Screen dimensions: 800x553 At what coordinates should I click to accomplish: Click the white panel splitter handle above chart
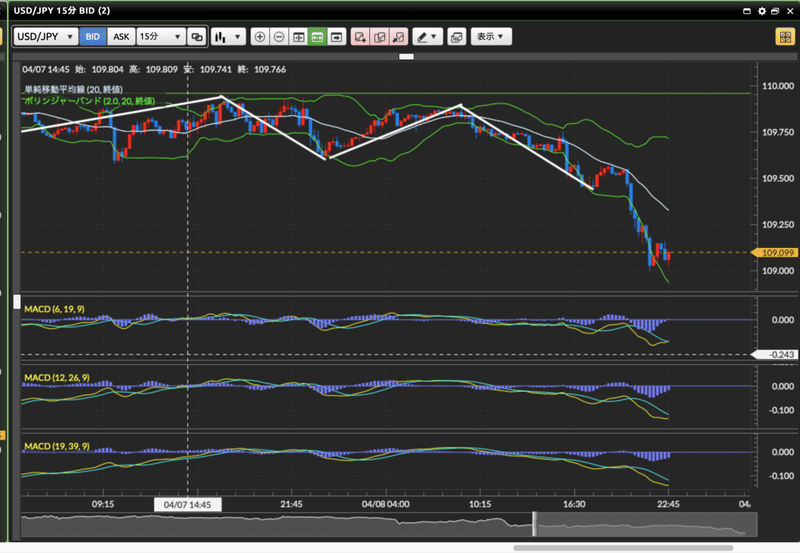(407, 57)
